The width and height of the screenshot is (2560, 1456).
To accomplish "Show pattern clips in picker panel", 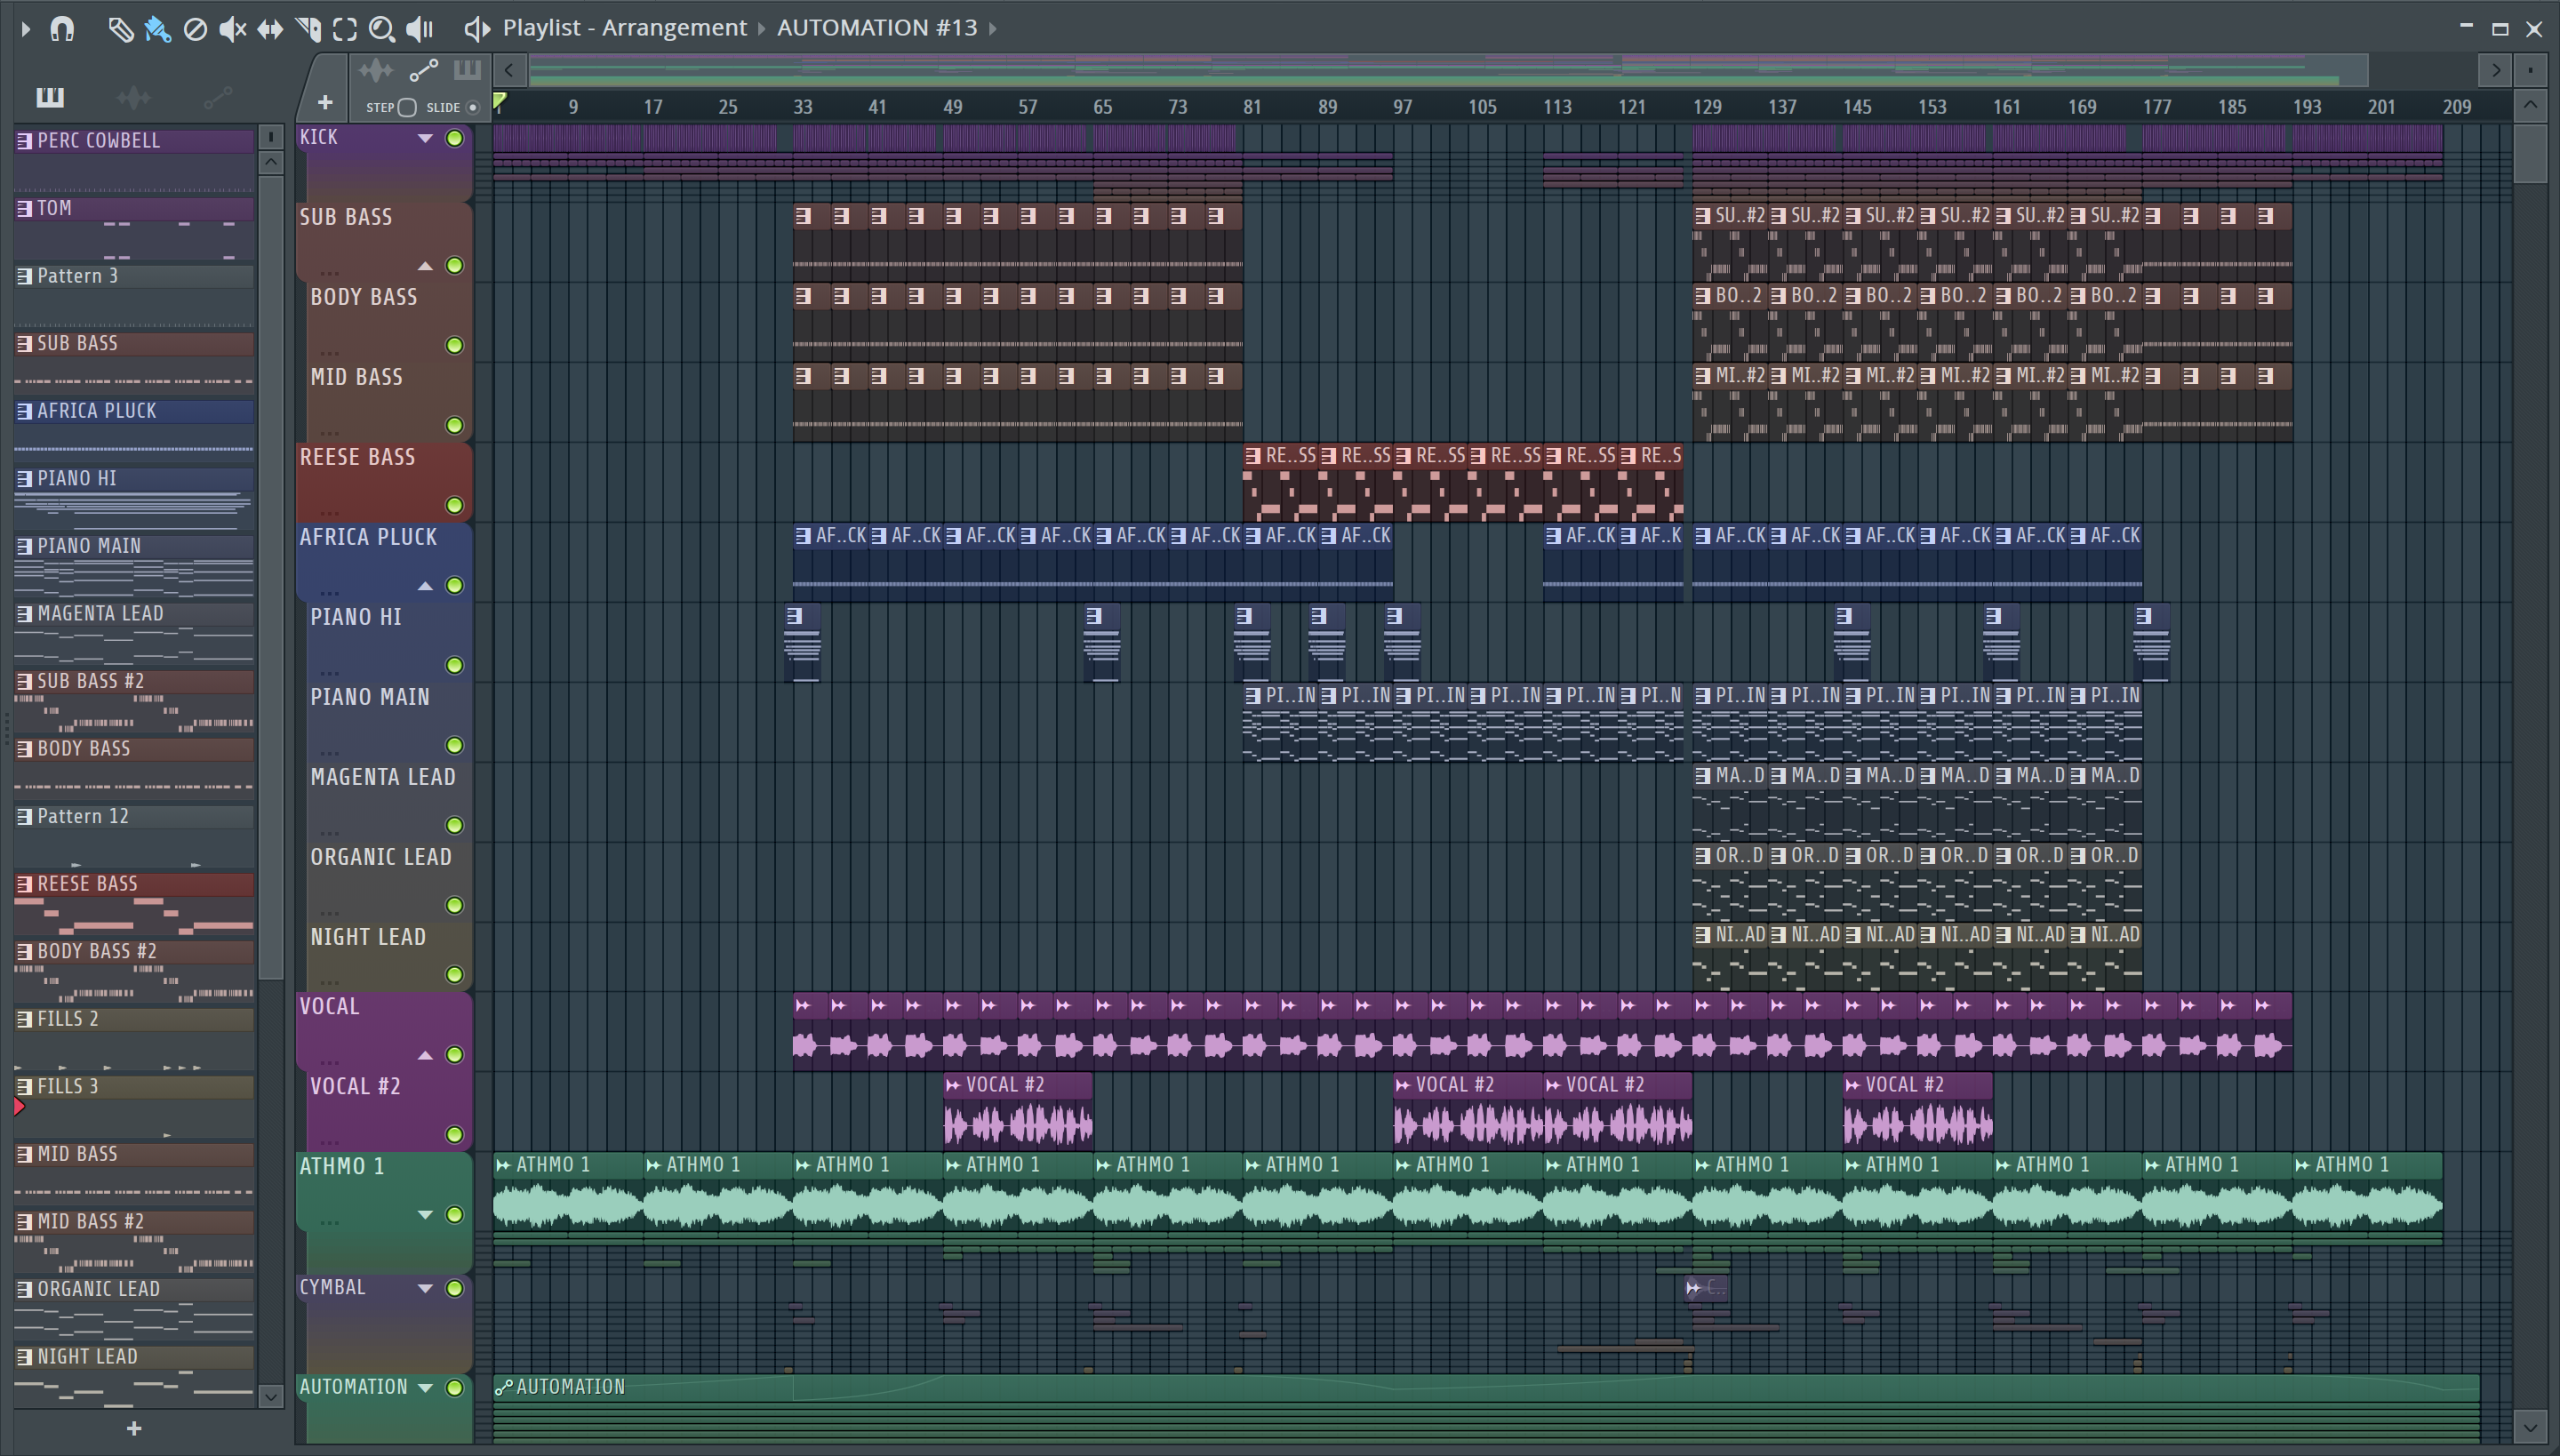I will tap(50, 97).
